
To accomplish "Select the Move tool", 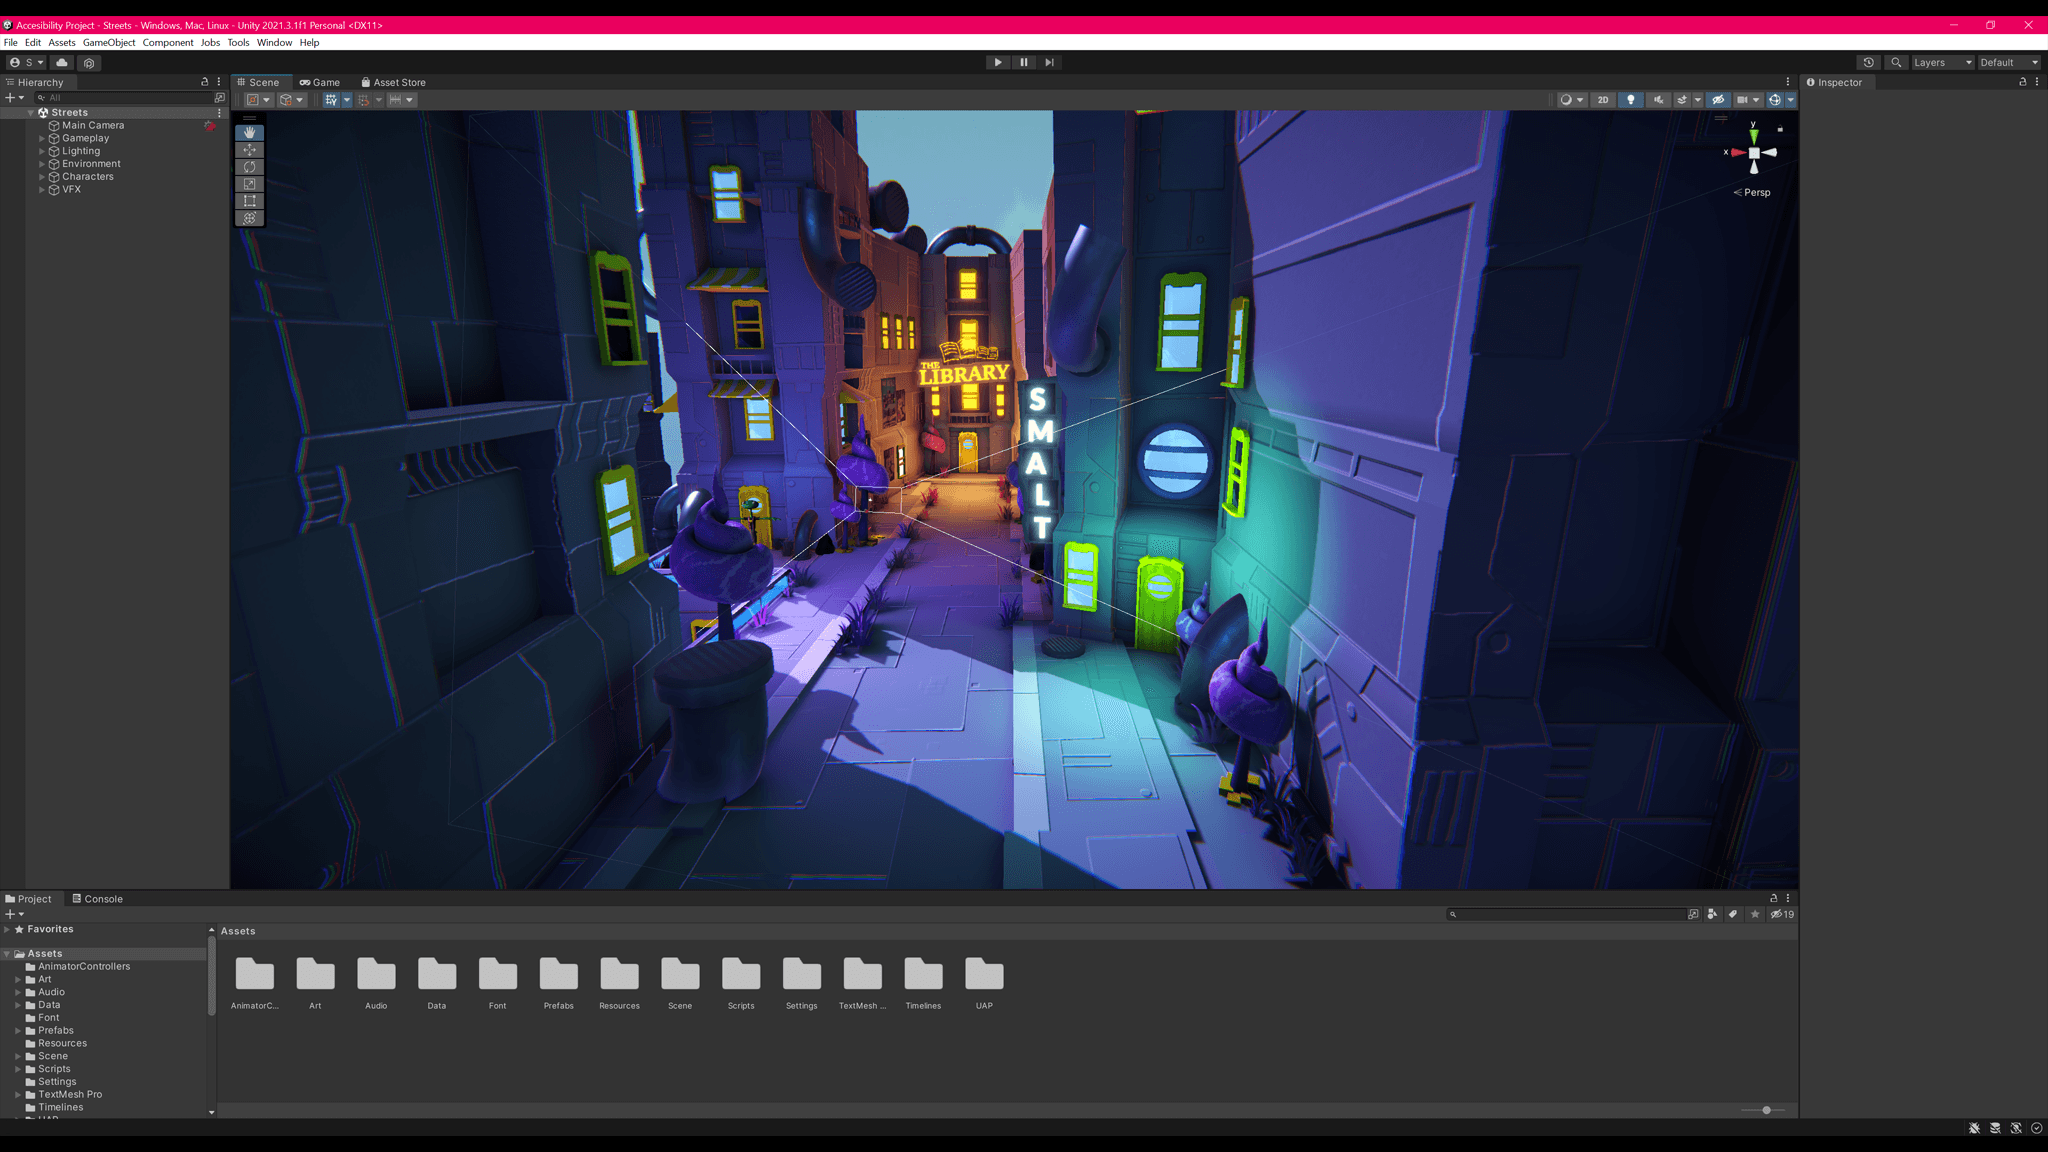I will pos(249,150).
